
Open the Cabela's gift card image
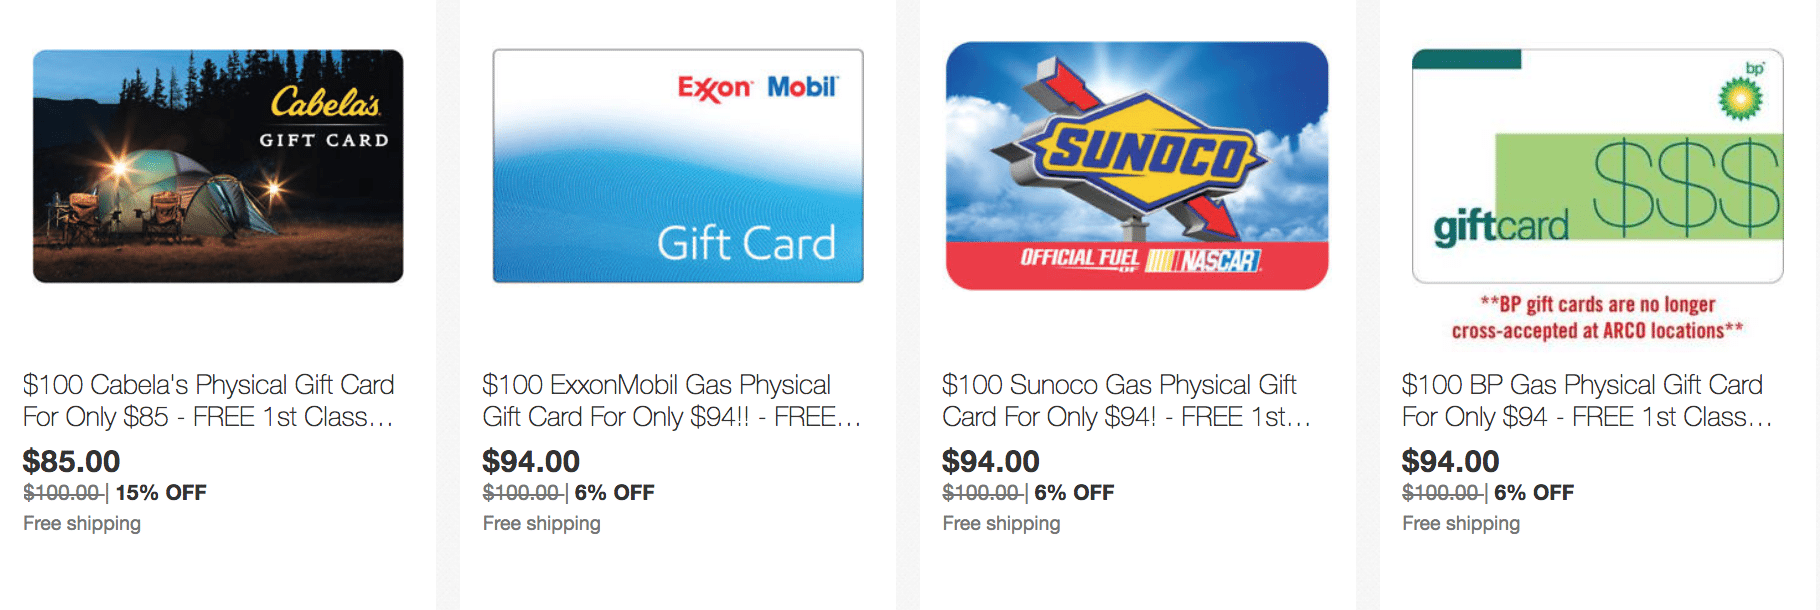coord(218,166)
